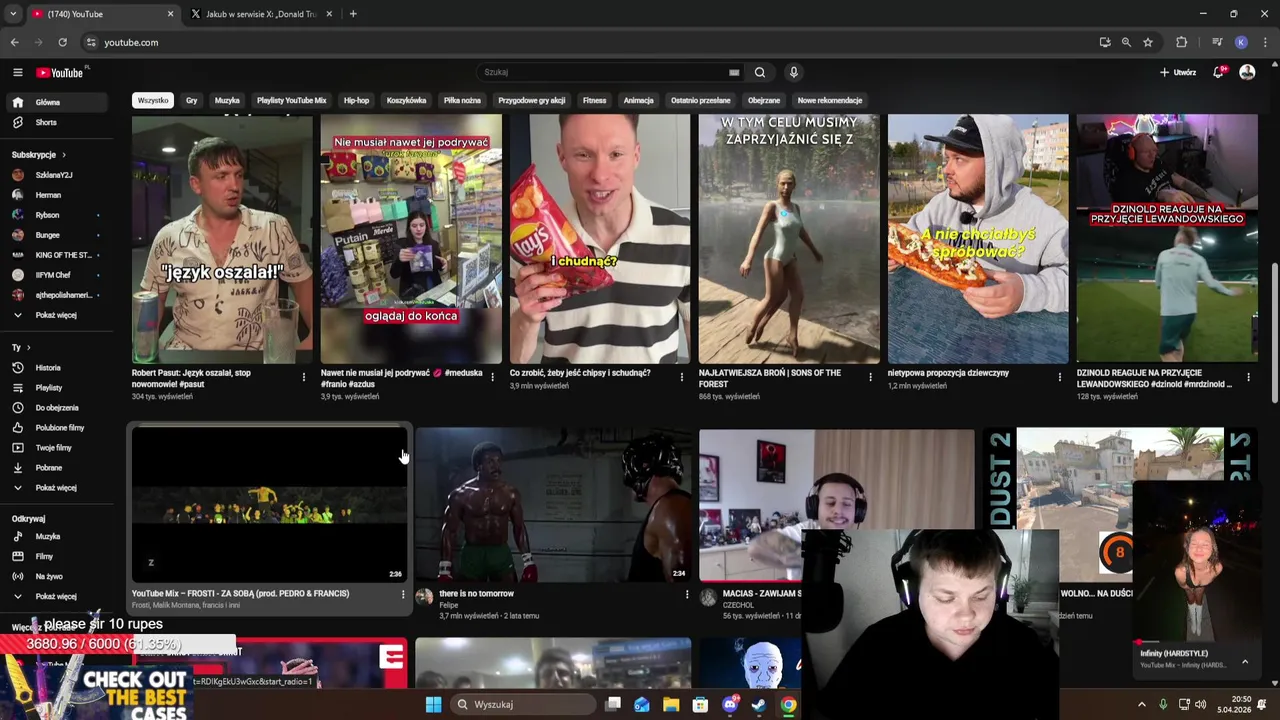Open Steam from the taskbar

coord(759,704)
